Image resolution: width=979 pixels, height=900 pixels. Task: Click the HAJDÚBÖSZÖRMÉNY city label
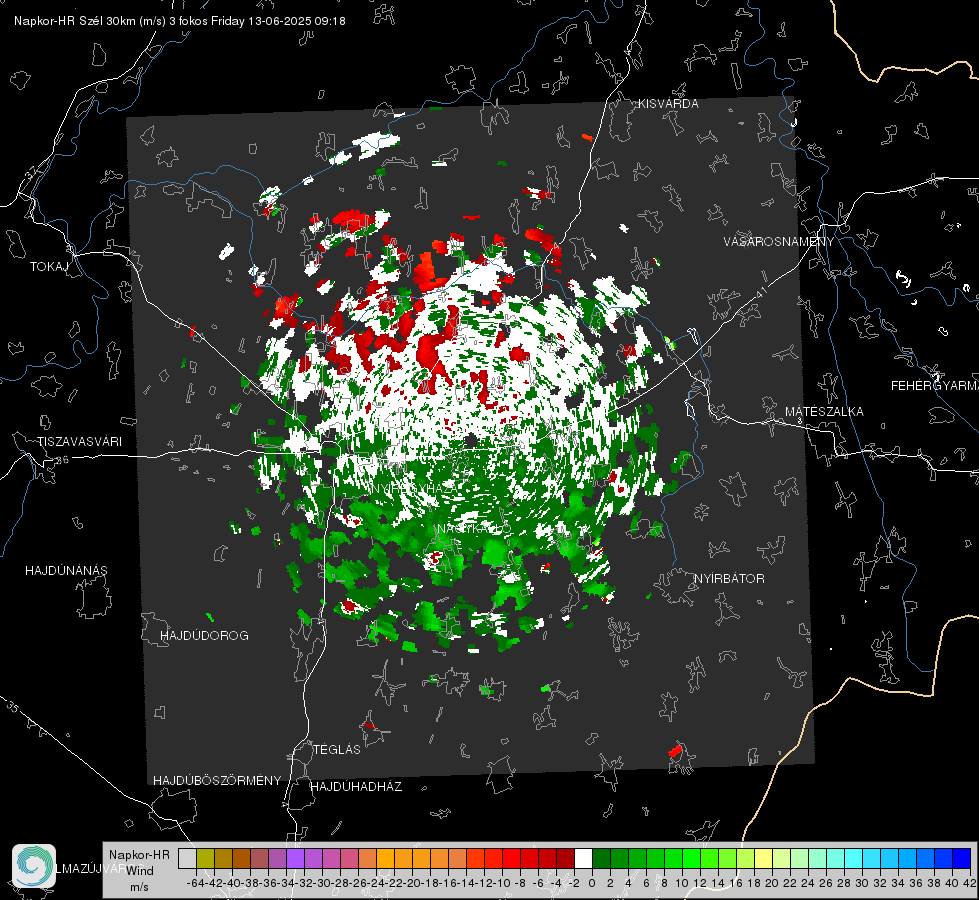point(217,781)
